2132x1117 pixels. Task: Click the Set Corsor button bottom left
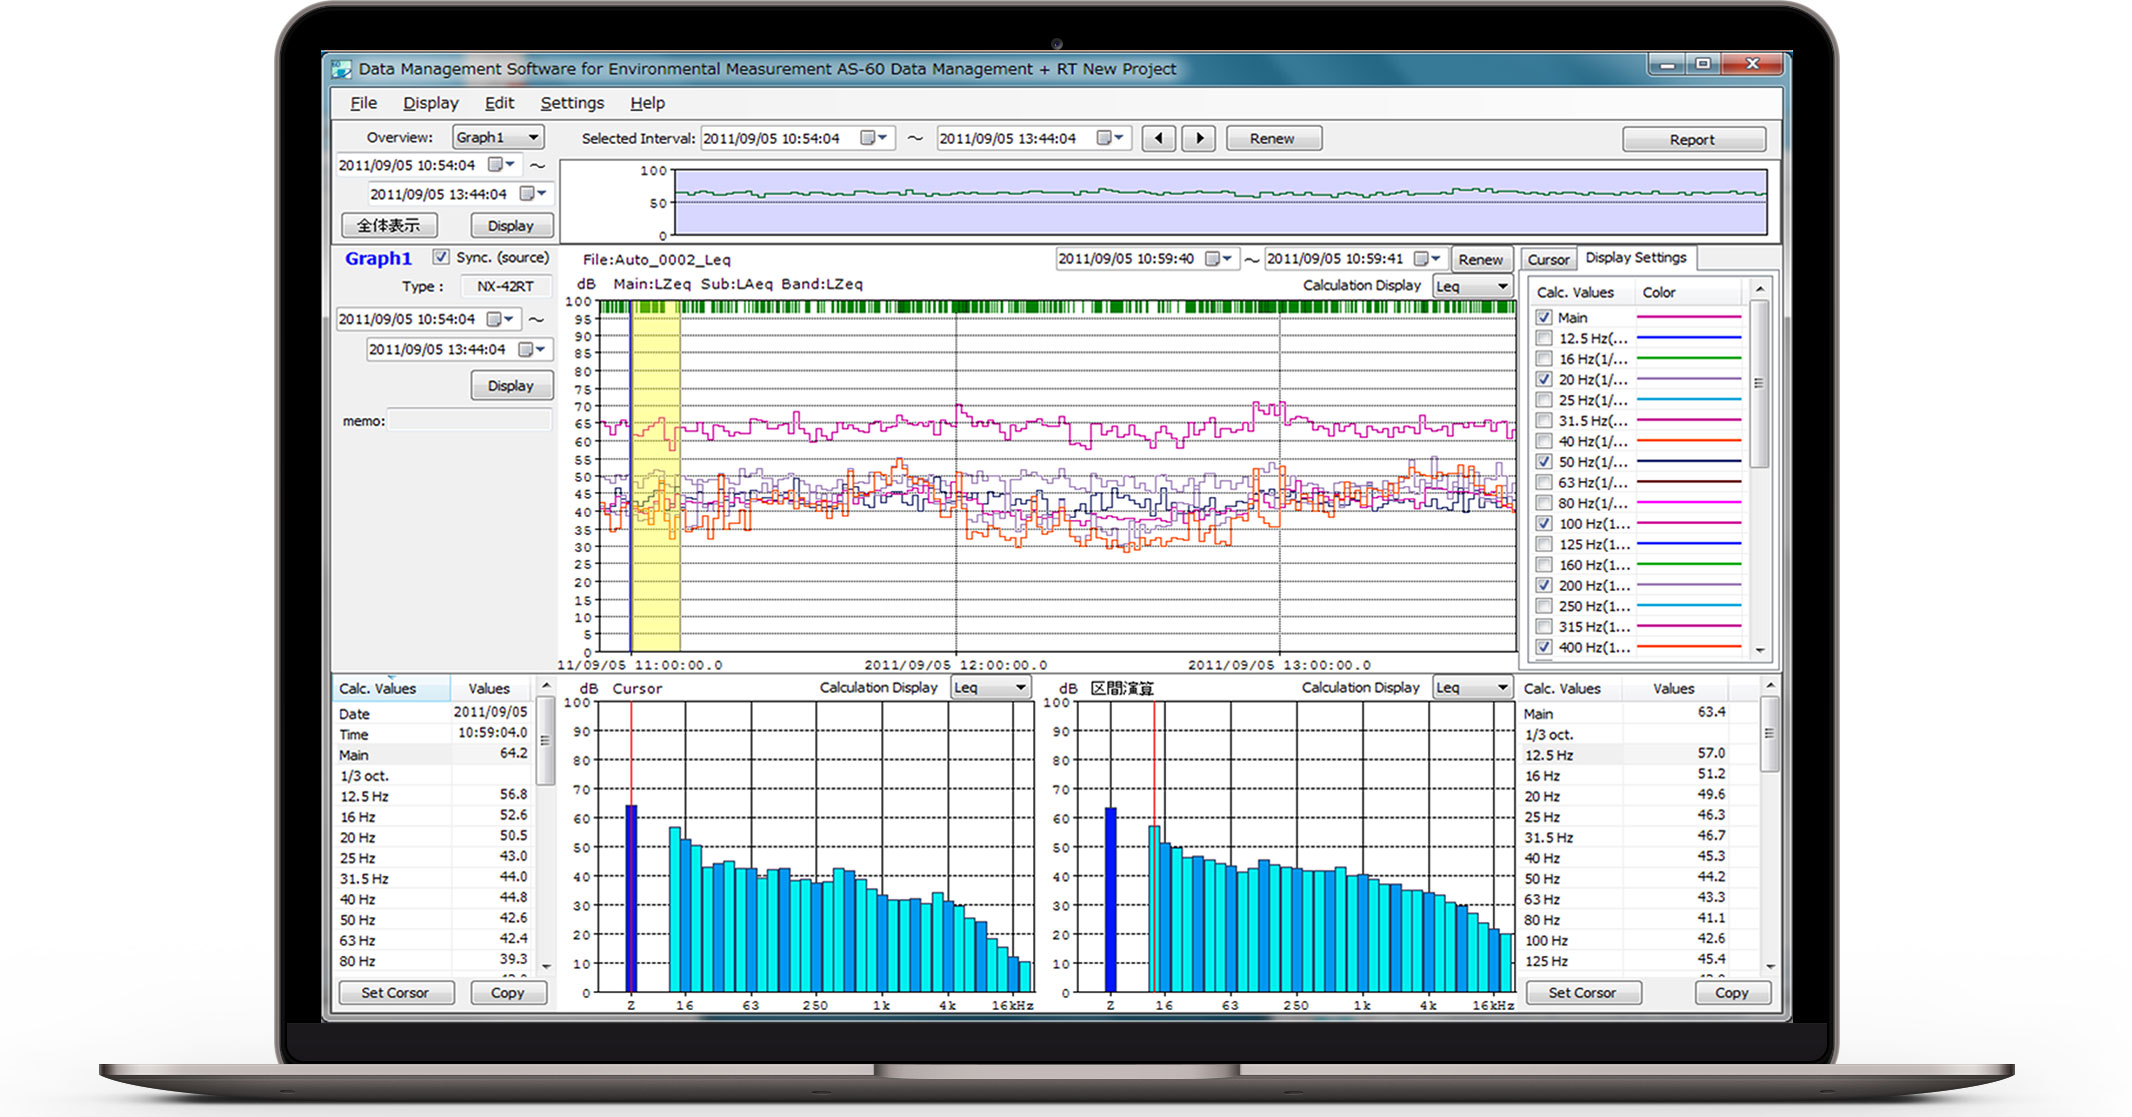[x=395, y=993]
